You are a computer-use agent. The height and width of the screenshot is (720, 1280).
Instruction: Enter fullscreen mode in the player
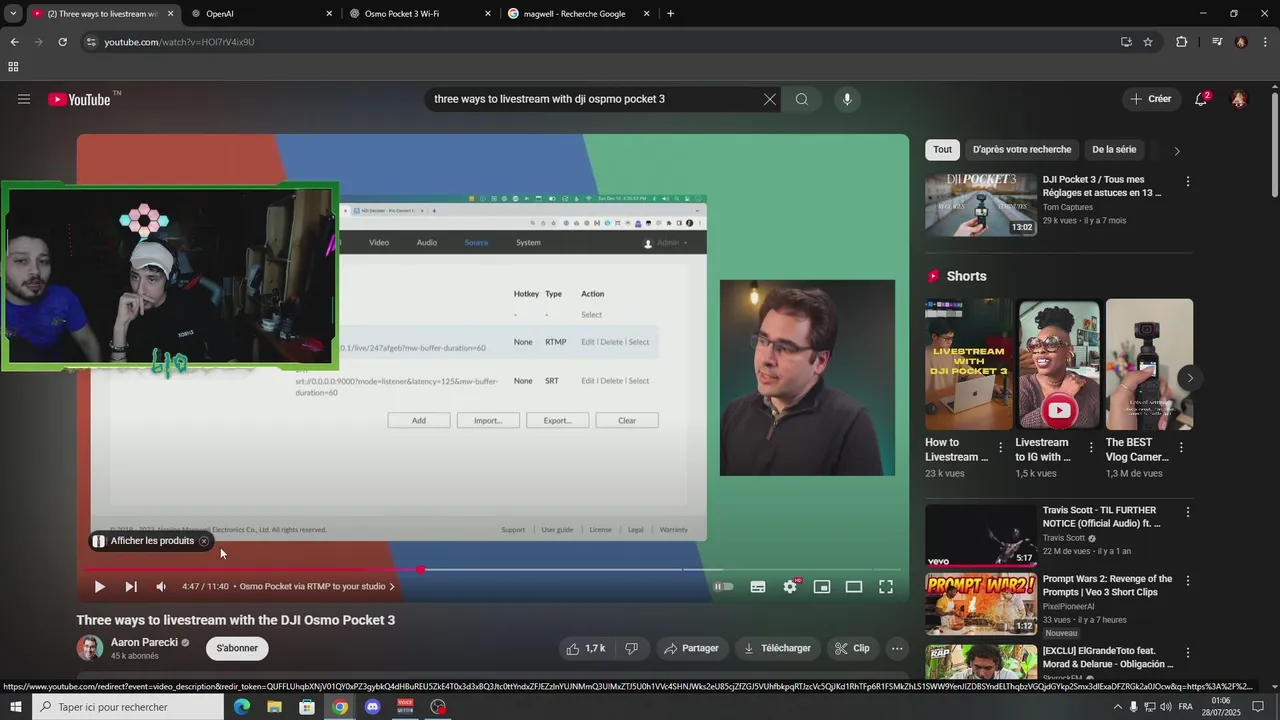coord(886,587)
